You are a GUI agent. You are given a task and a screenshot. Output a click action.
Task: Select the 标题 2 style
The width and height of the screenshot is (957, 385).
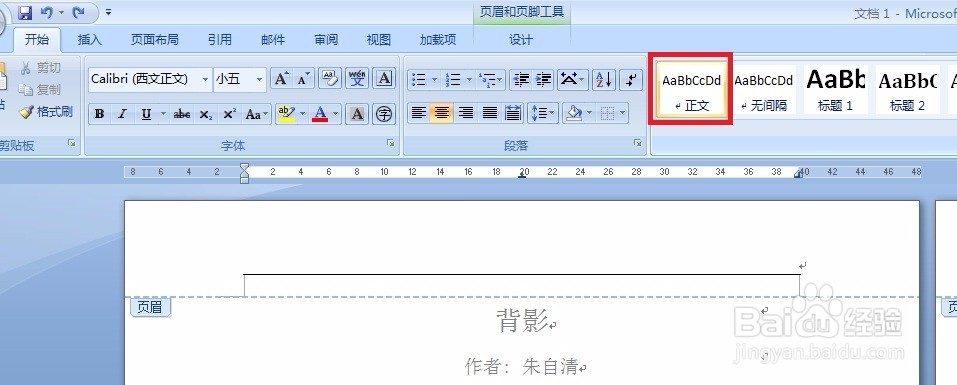coord(908,90)
